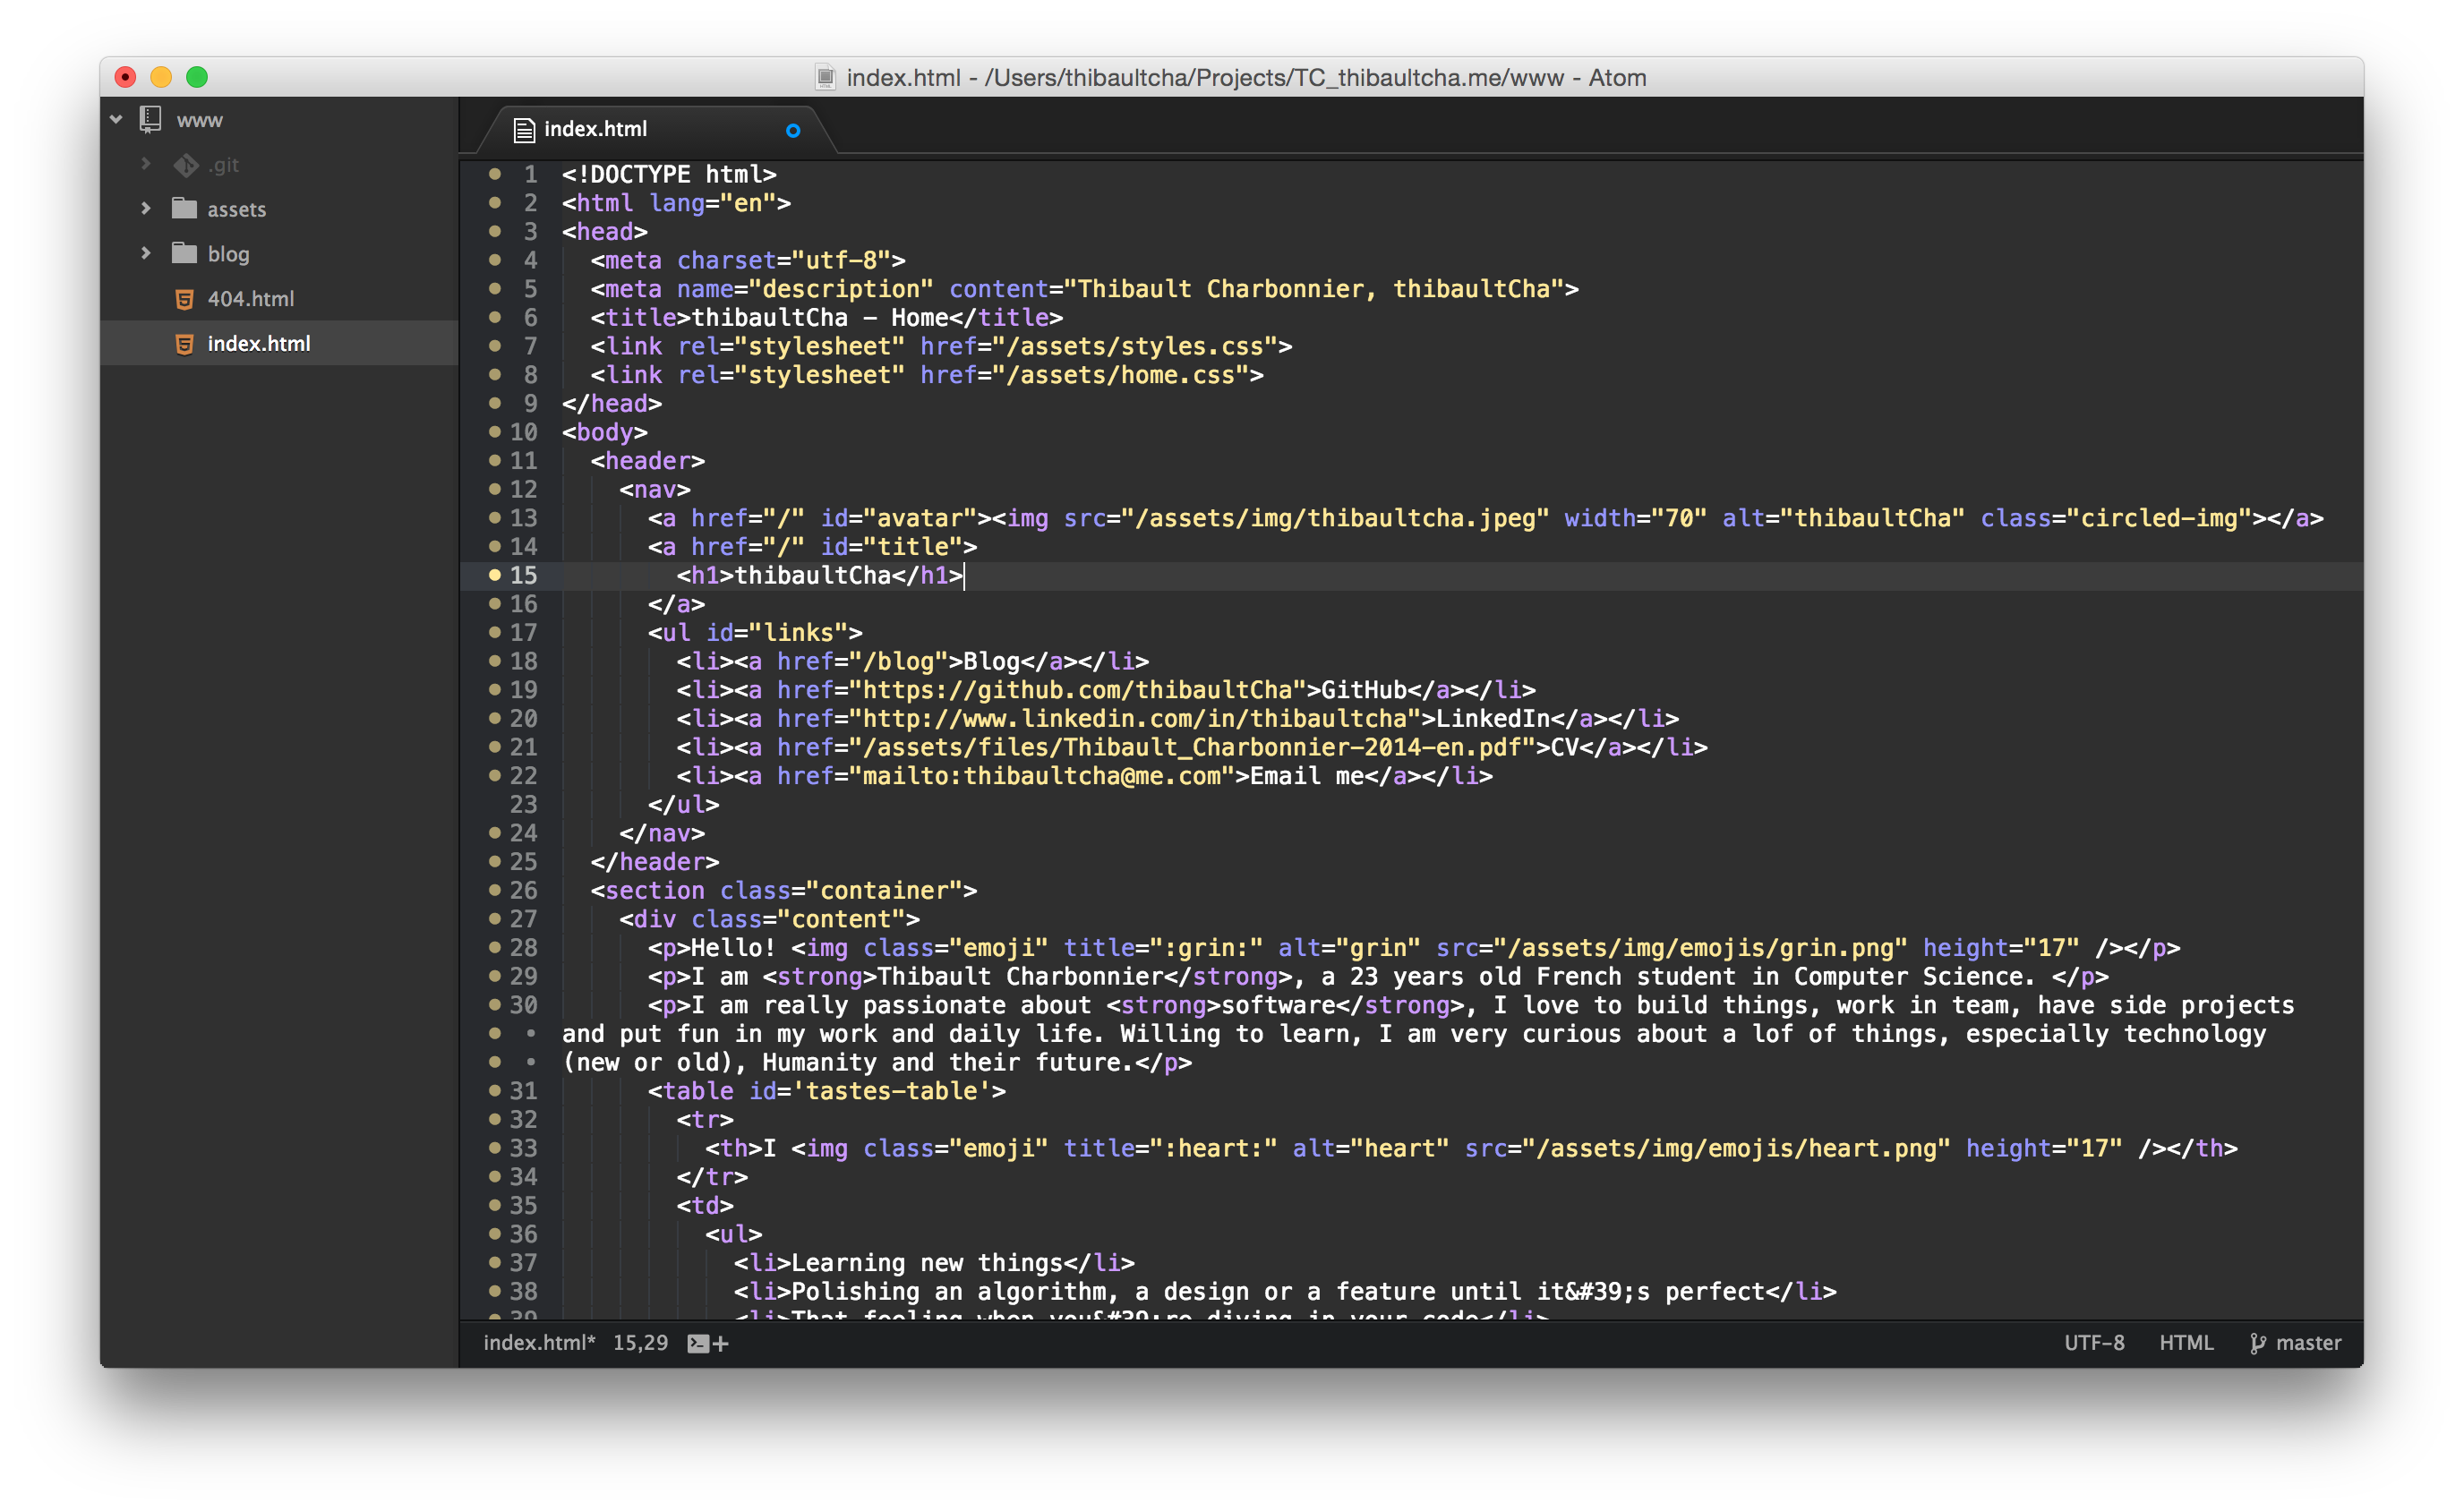Screen dimensions: 2464x1511
Task: Expand the .git folder arrow
Action: 146,163
